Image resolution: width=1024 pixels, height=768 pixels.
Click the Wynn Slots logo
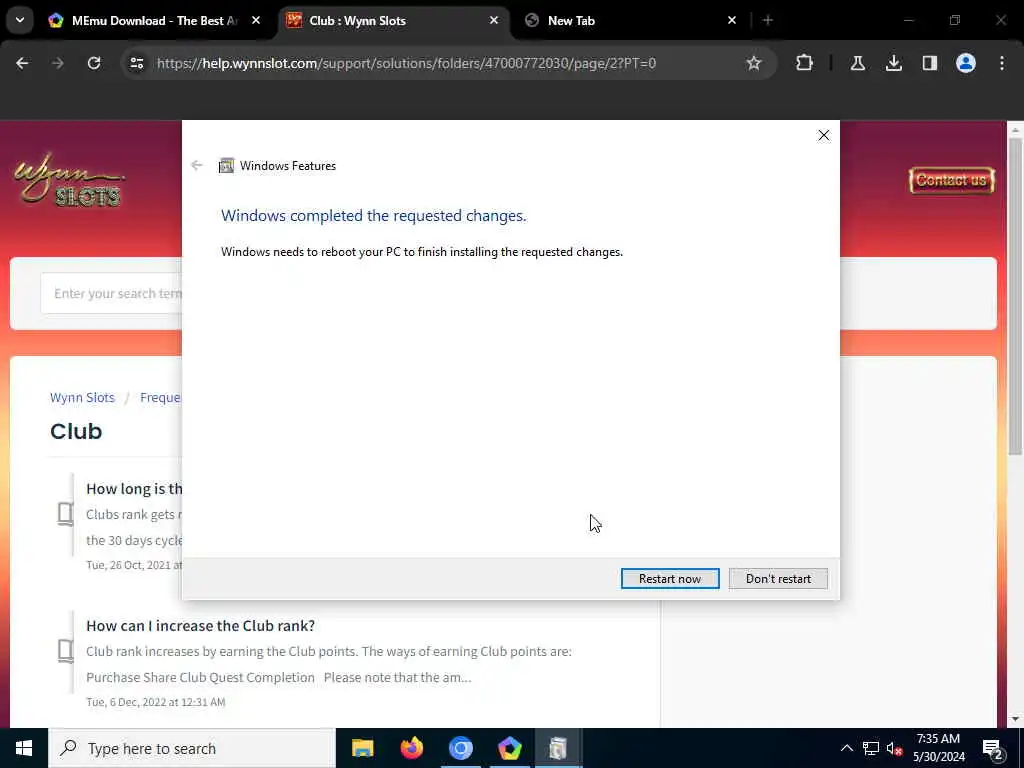pyautogui.click(x=68, y=180)
